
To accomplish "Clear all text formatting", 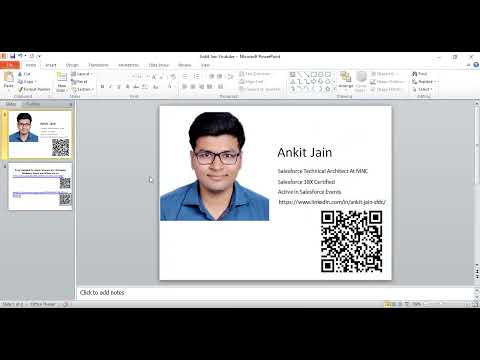I will [x=173, y=77].
